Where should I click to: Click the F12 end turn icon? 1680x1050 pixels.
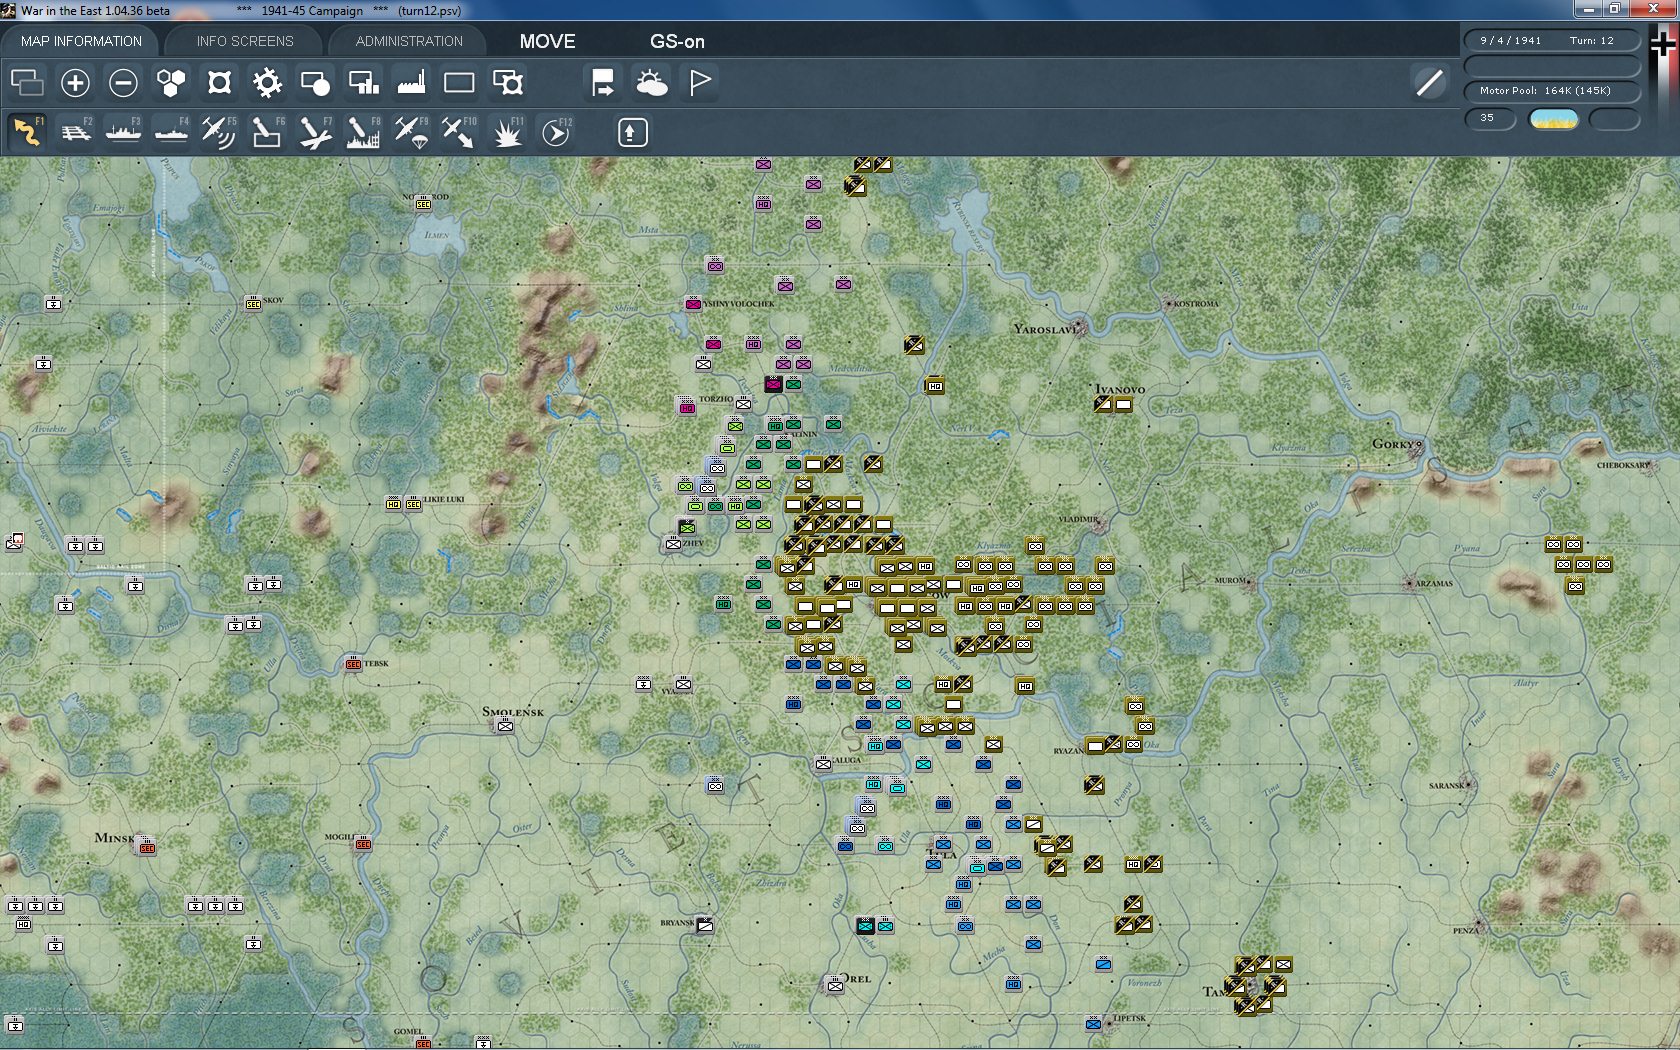[556, 132]
